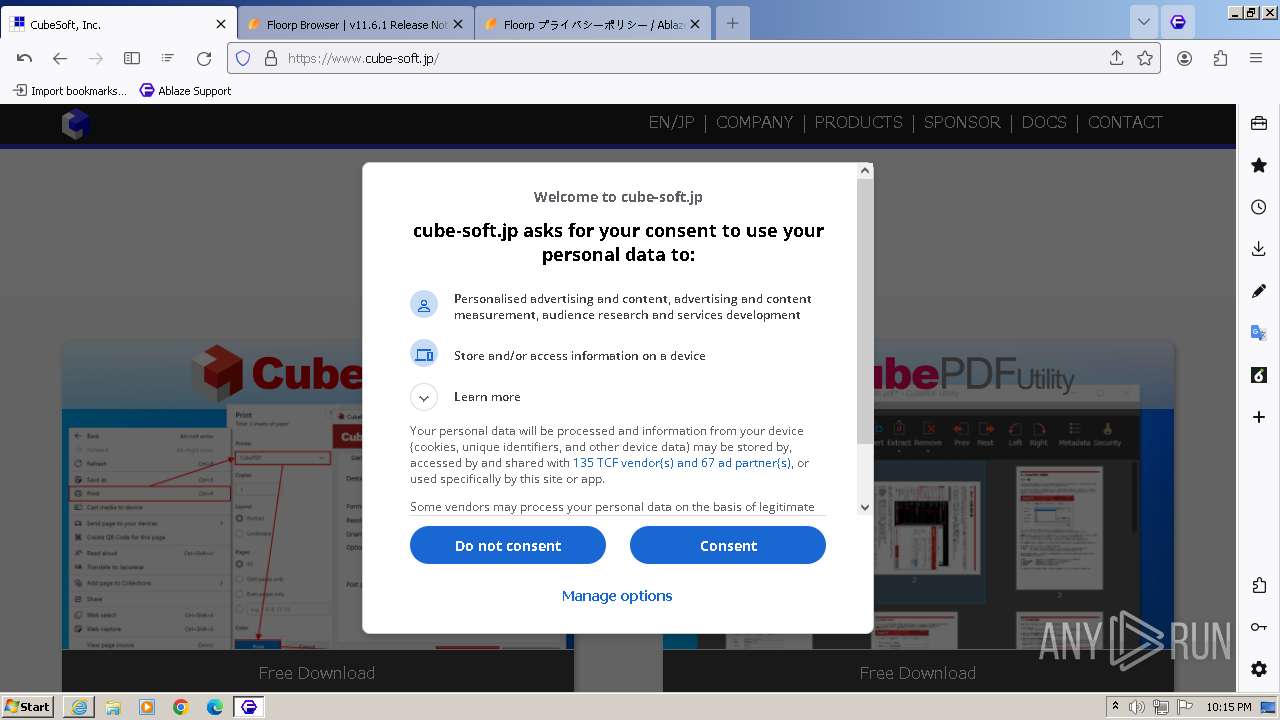This screenshot has width=1280, height=720.
Task: Open Google Translate panel in sidebar
Action: pos(1259,333)
